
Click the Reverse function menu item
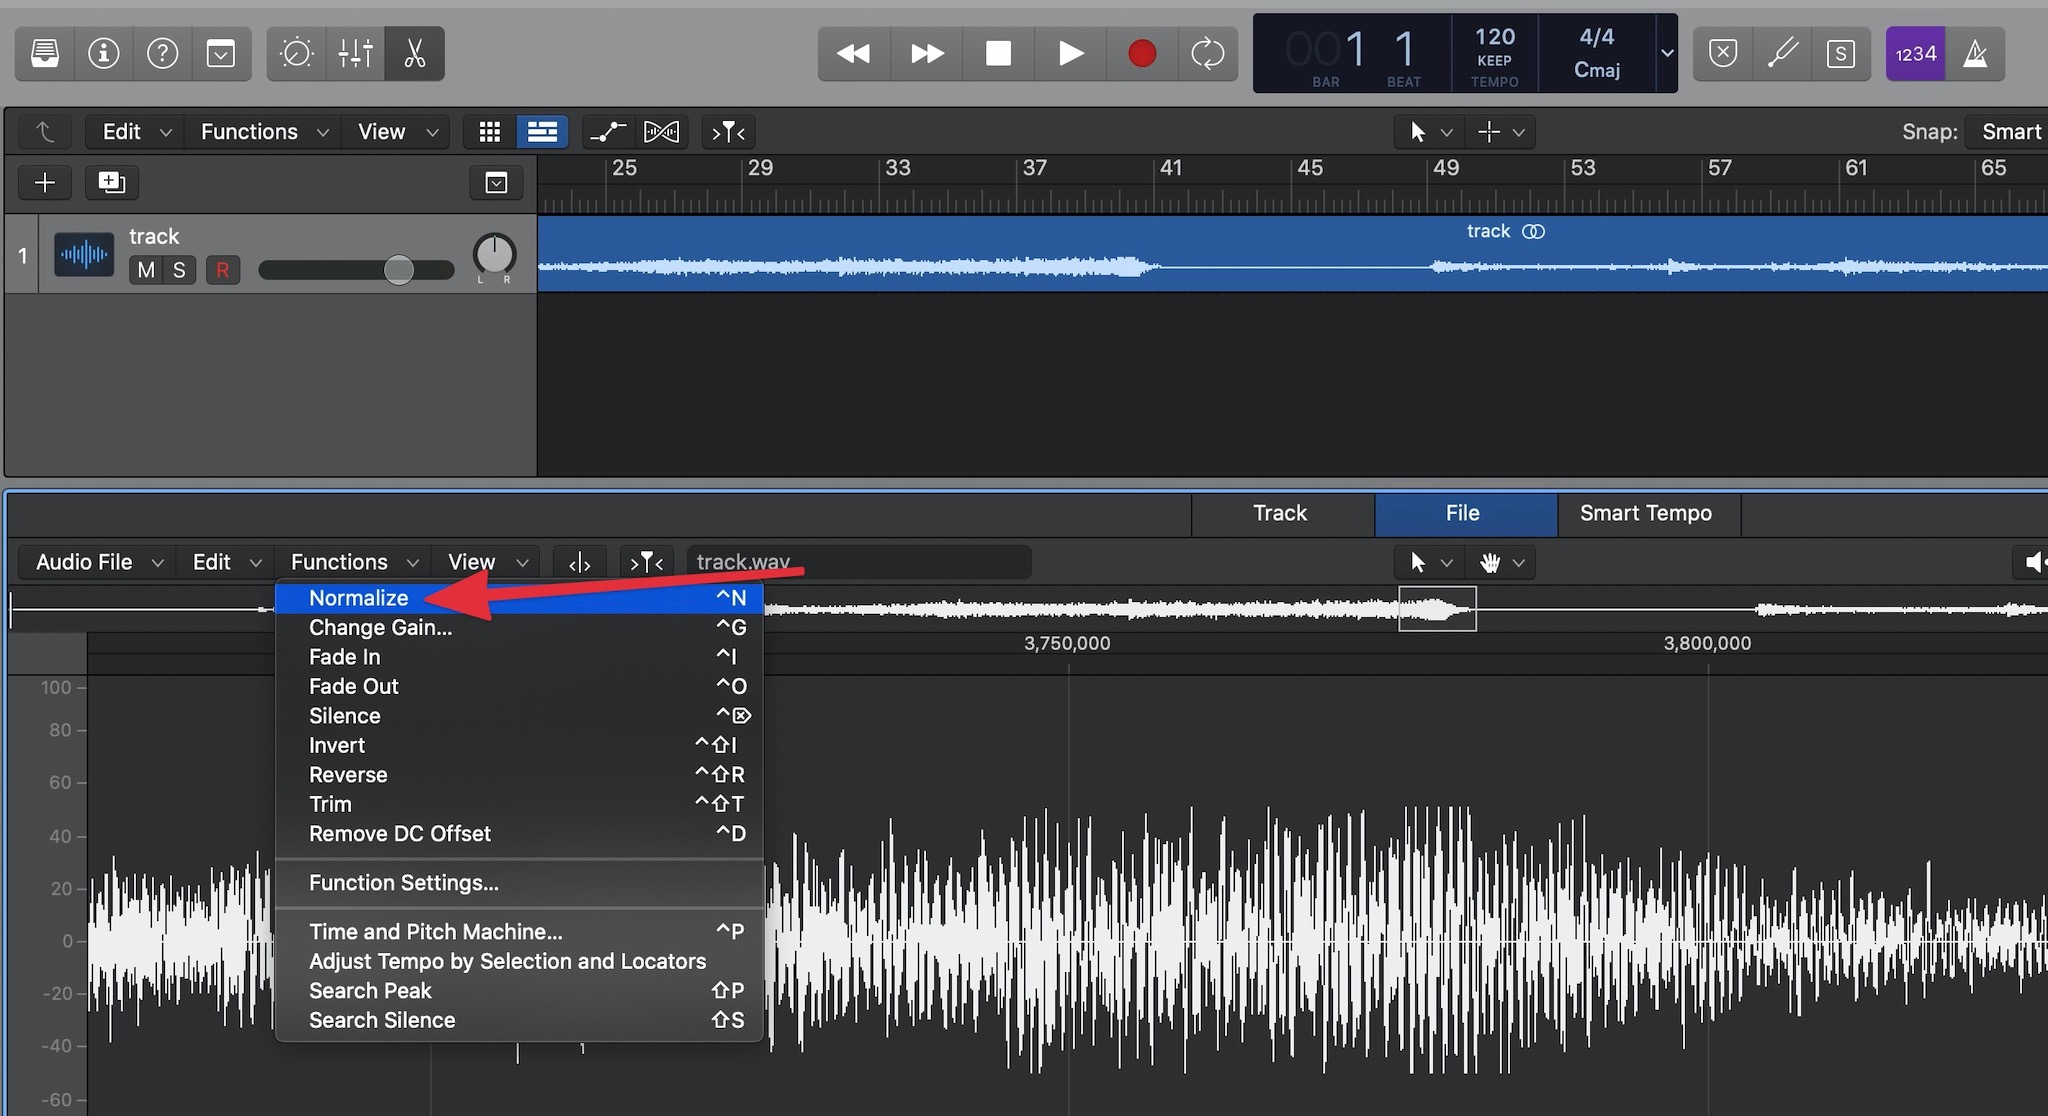click(348, 774)
